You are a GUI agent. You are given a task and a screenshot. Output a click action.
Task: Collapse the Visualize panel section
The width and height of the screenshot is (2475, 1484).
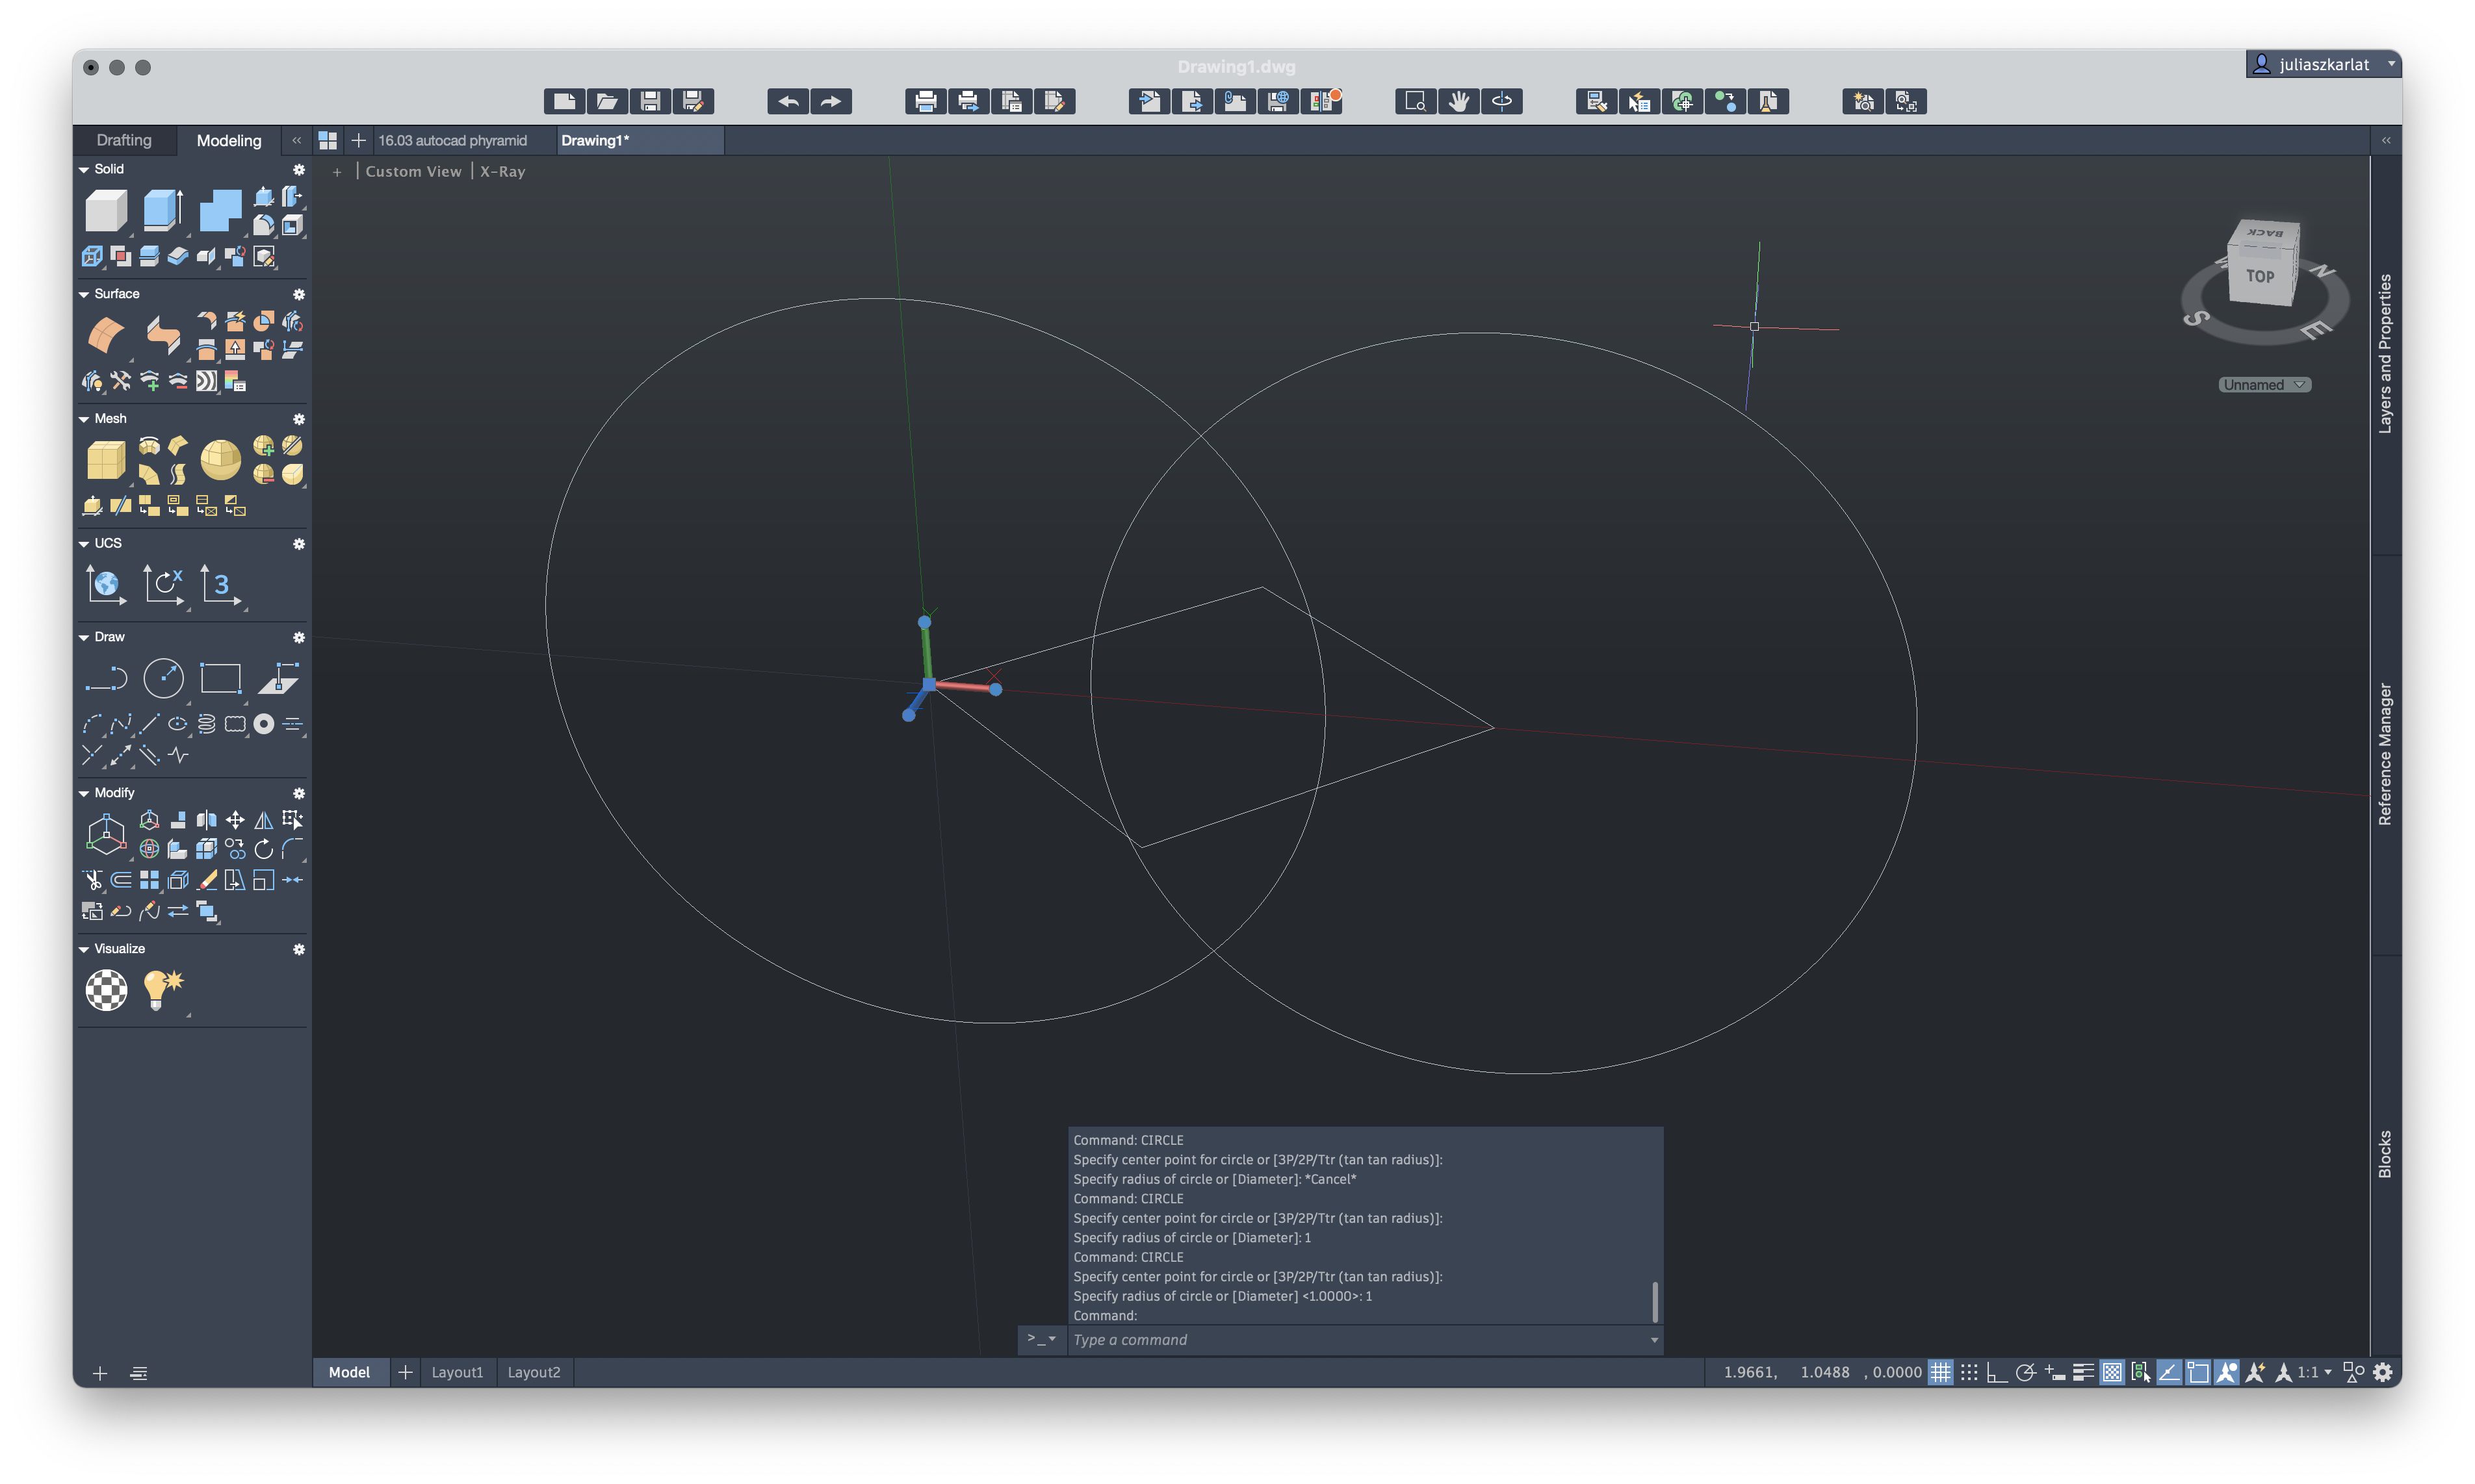[x=84, y=949]
